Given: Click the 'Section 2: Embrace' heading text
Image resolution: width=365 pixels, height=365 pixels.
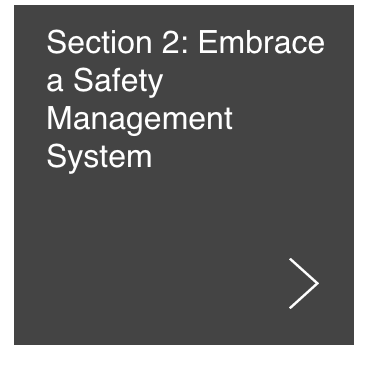Looking at the screenshot, I should [x=185, y=42].
